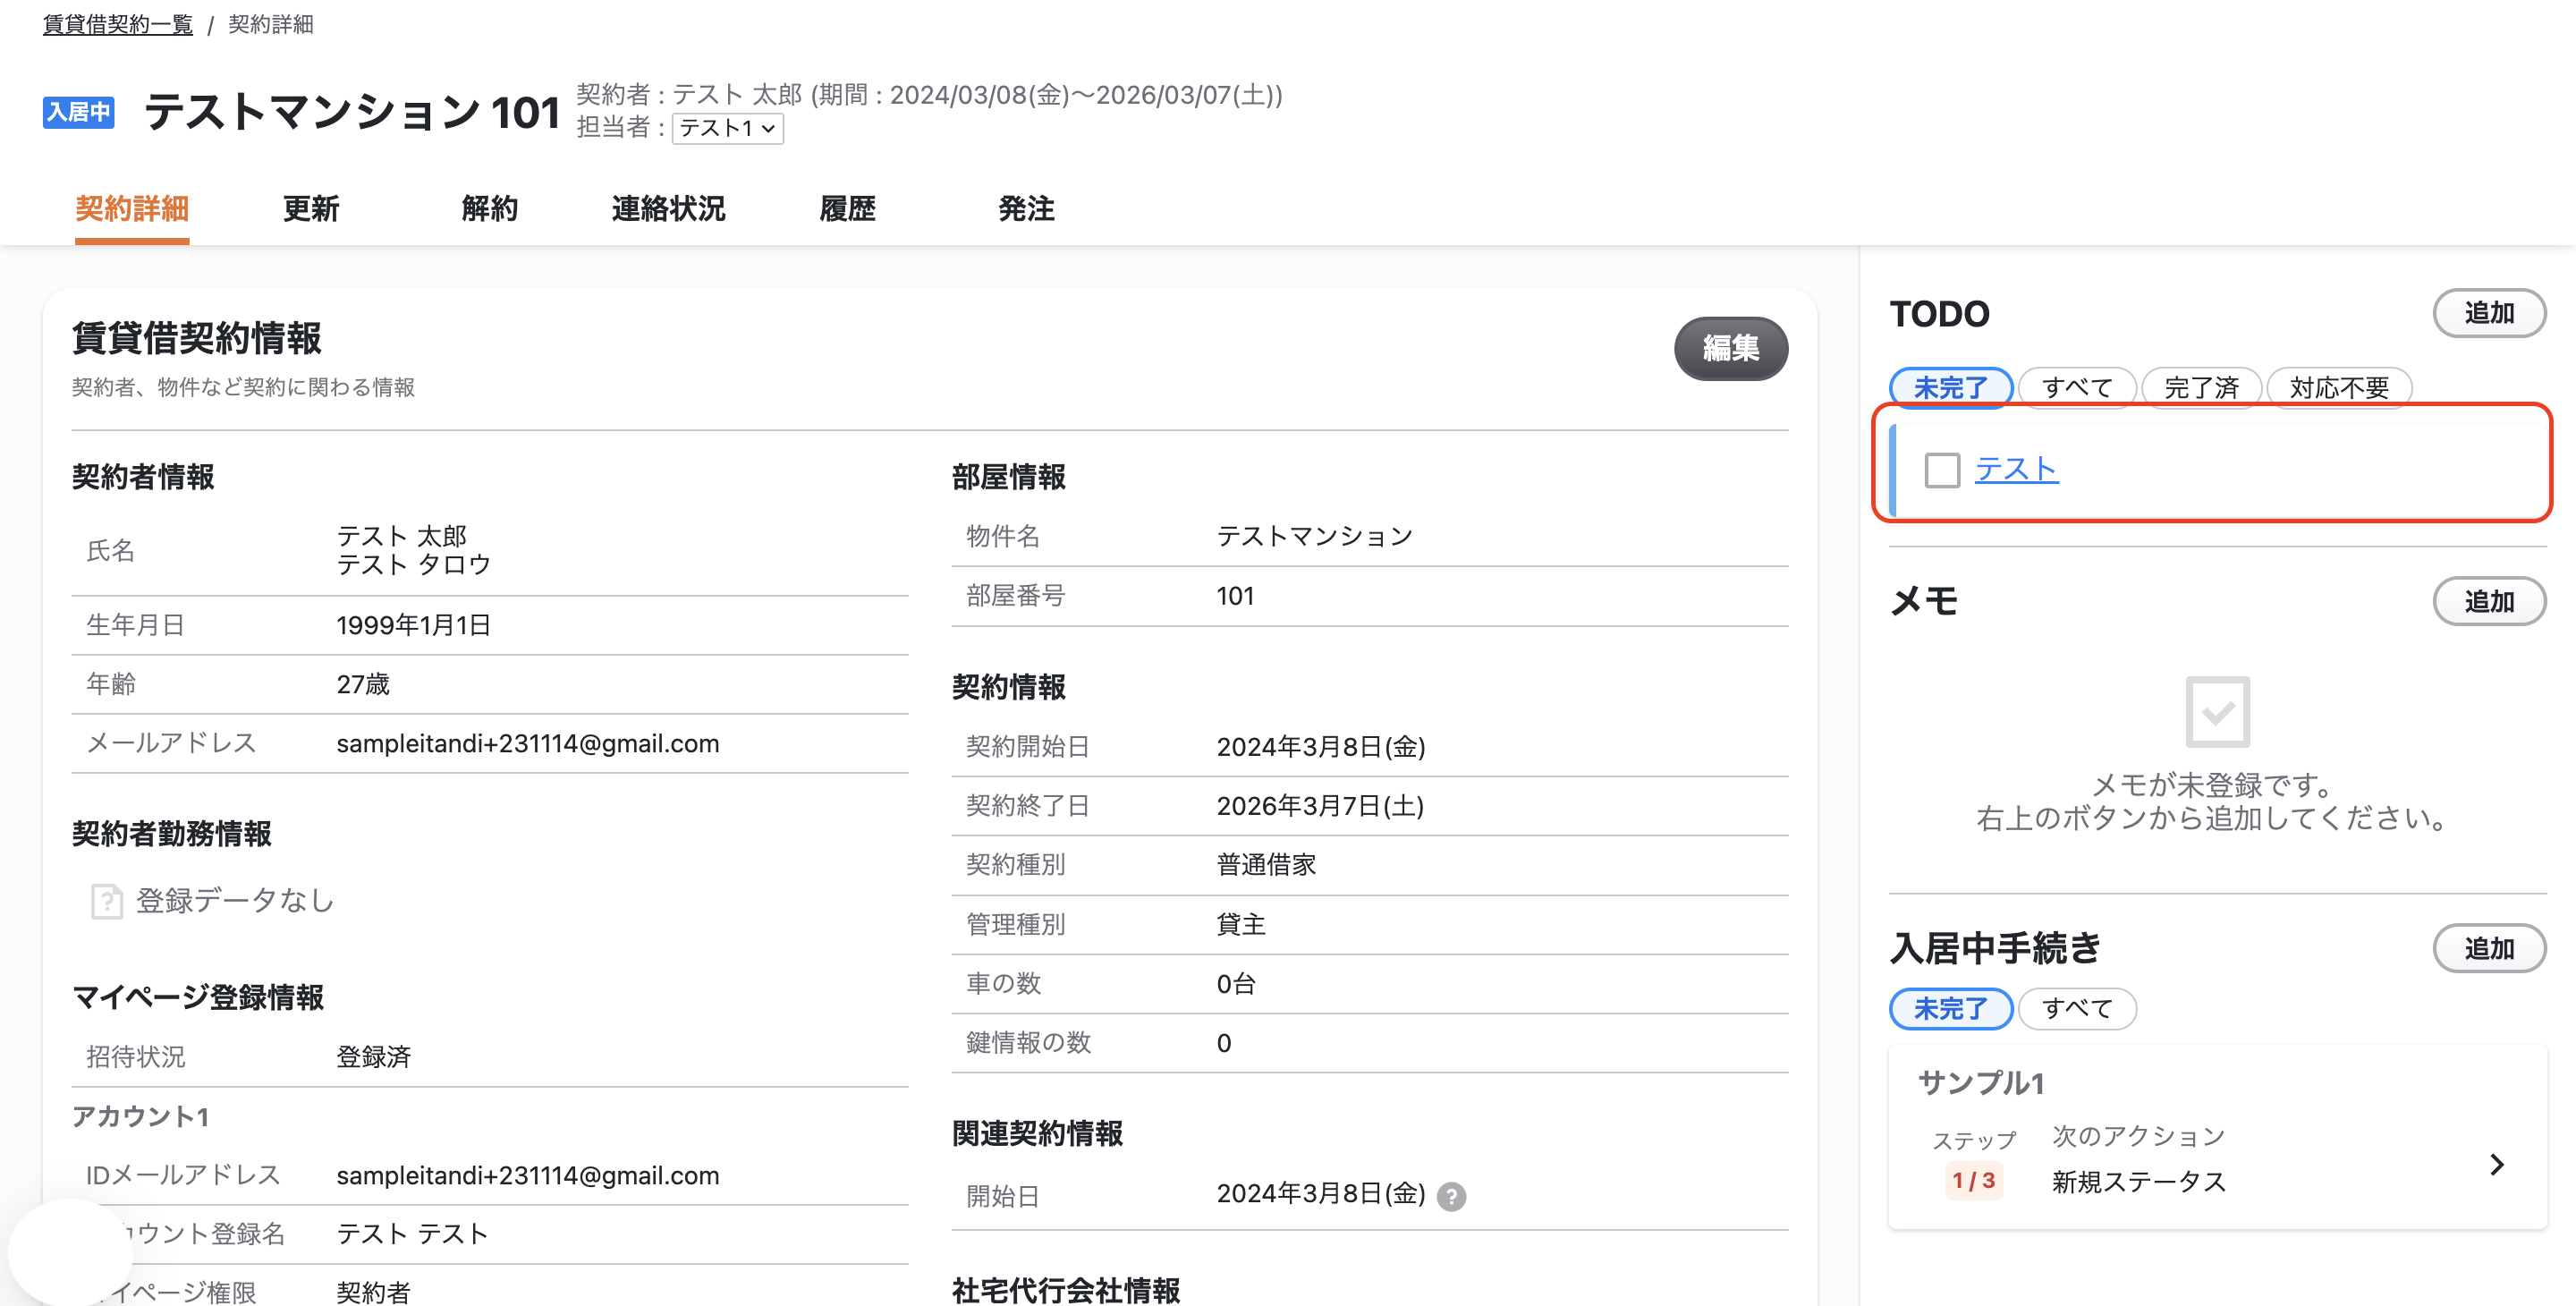Check the テスト TODO checkbox

point(1942,470)
